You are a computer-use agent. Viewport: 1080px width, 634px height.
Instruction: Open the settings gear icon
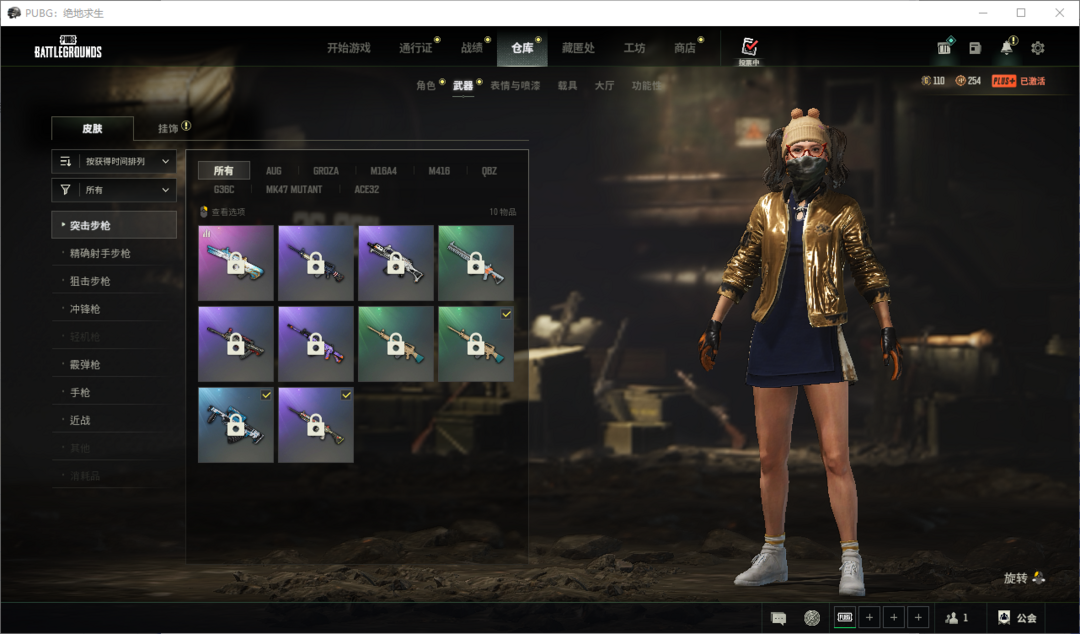tap(1038, 48)
